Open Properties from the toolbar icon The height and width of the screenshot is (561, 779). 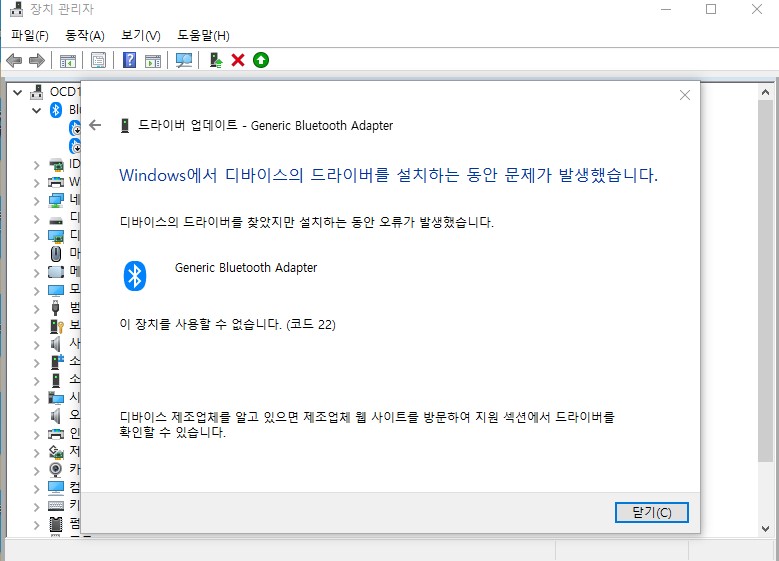tap(98, 61)
